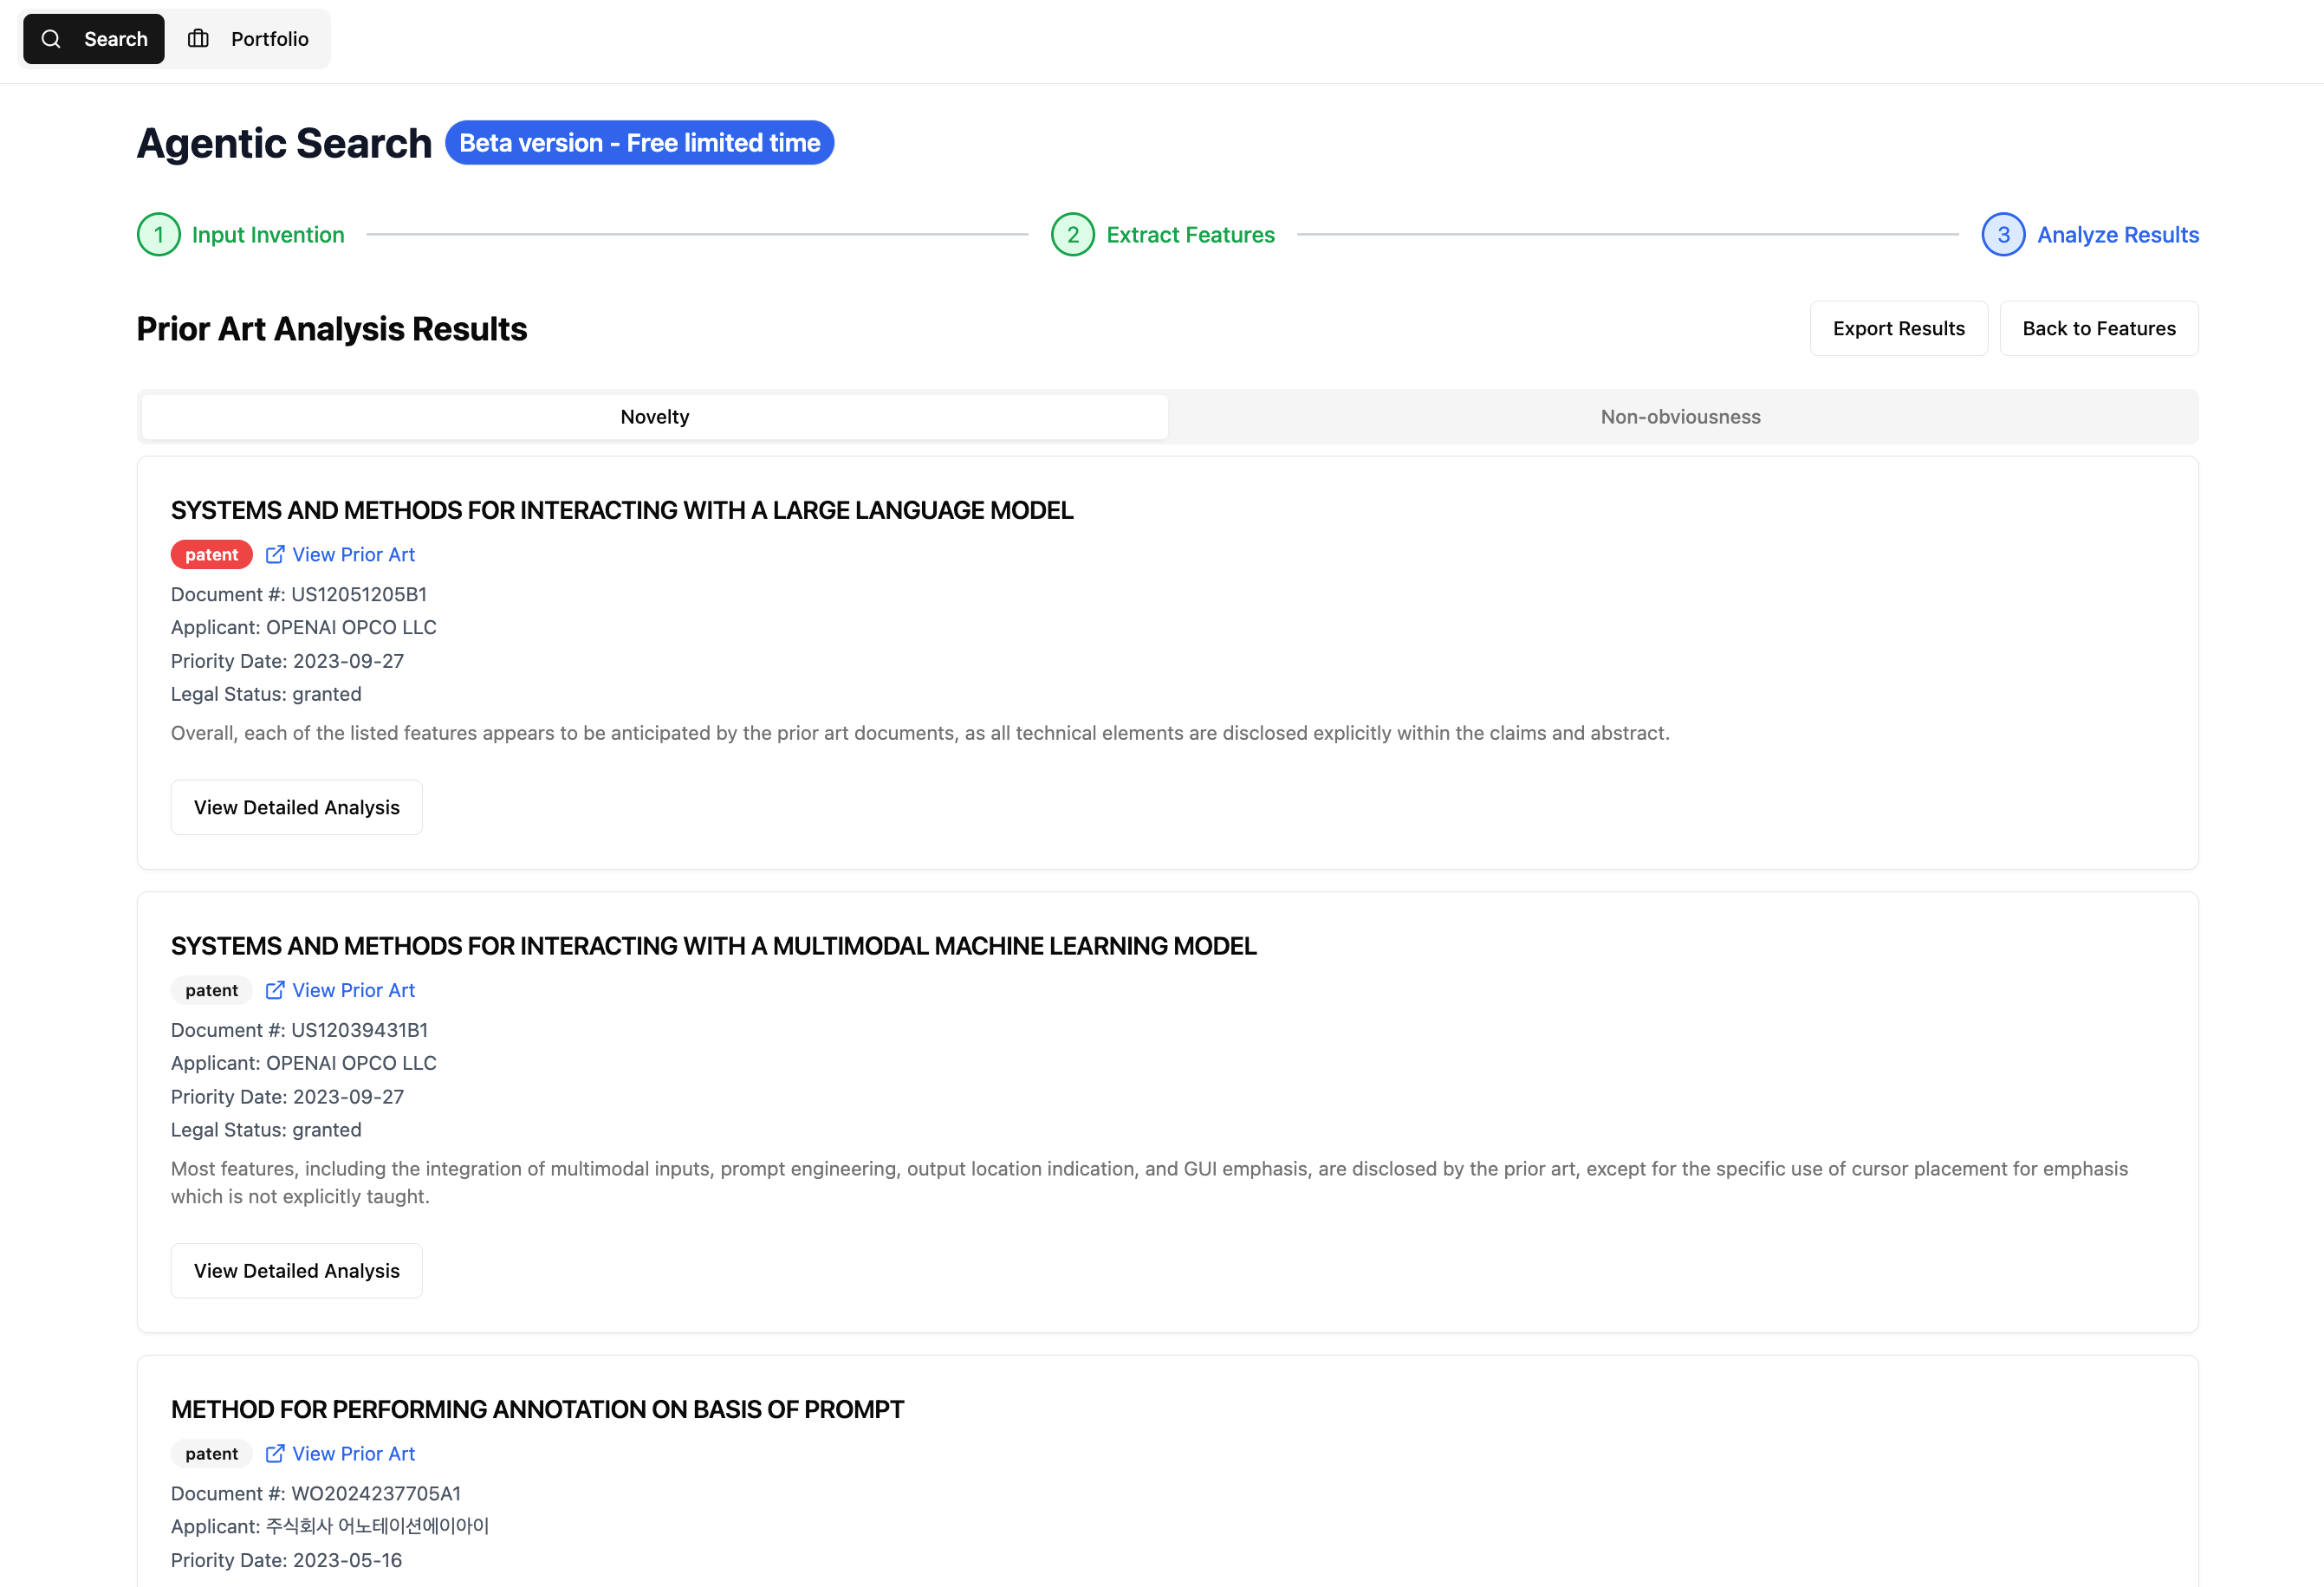
Task: Open the Search tab
Action: [x=94, y=39]
